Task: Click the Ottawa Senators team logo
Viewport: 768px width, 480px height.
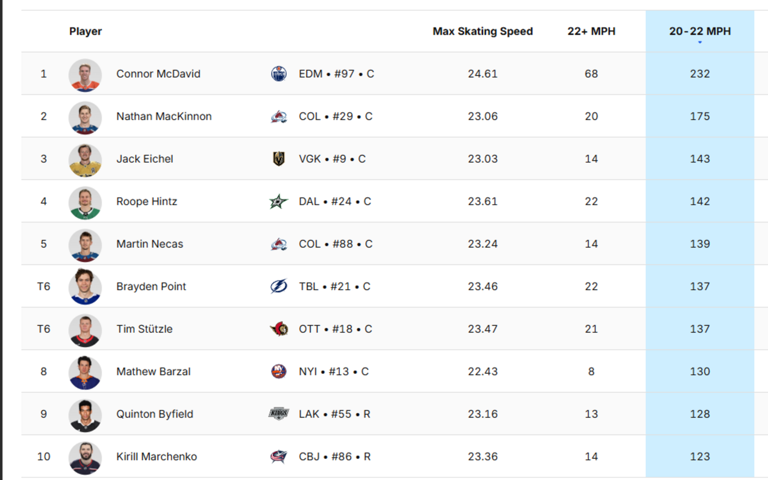Action: pos(279,329)
